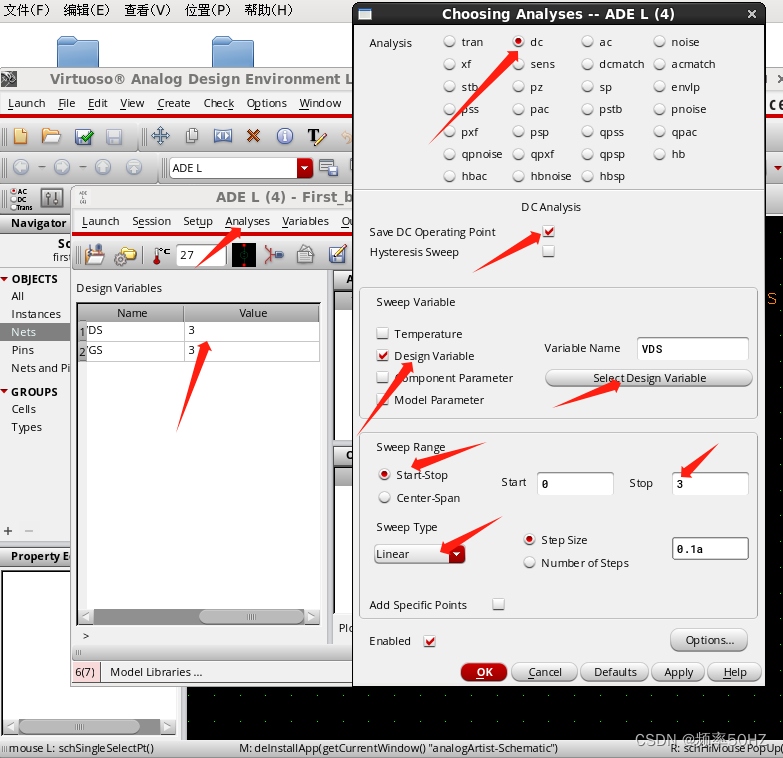Enable Hysteresis Sweep checkbox
783x758 pixels.
pyautogui.click(x=548, y=251)
